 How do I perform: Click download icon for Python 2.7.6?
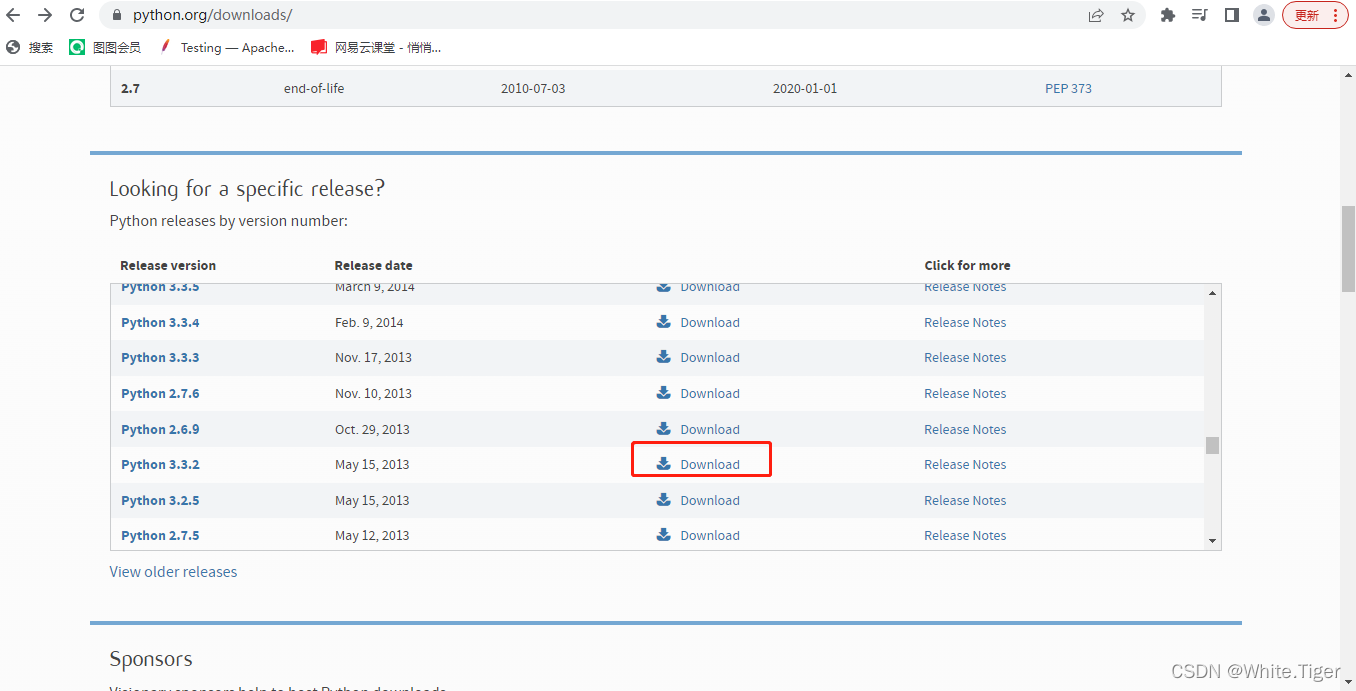[x=663, y=392]
